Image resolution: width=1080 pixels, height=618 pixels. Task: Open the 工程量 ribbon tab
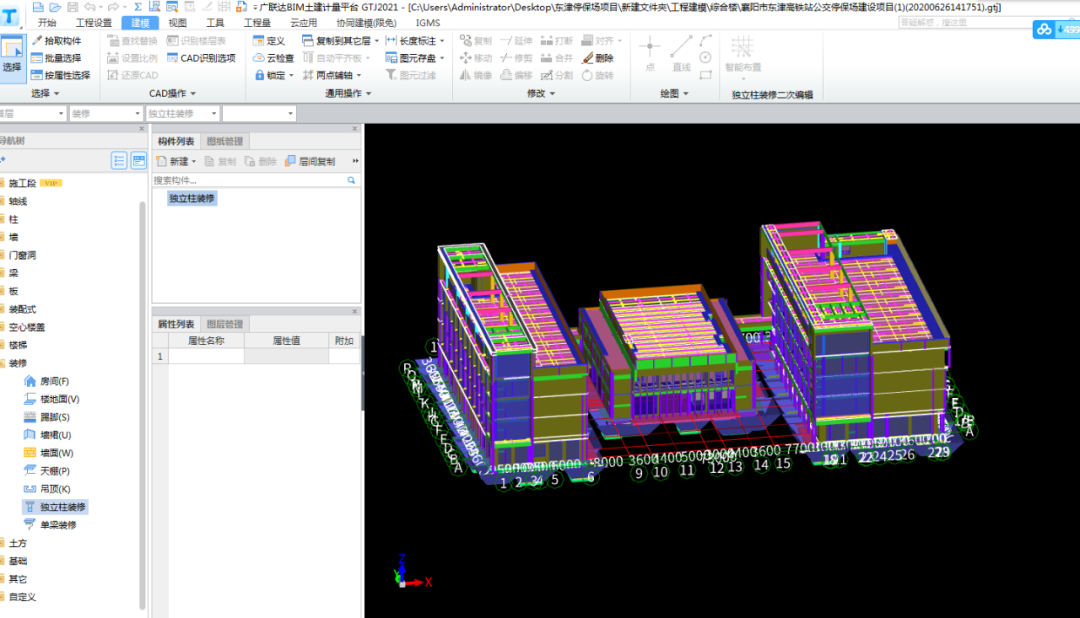pyautogui.click(x=258, y=23)
